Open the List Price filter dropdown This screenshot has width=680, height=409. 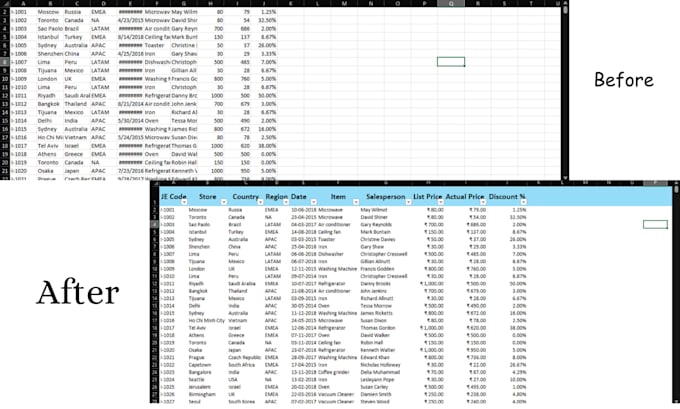tap(441, 202)
